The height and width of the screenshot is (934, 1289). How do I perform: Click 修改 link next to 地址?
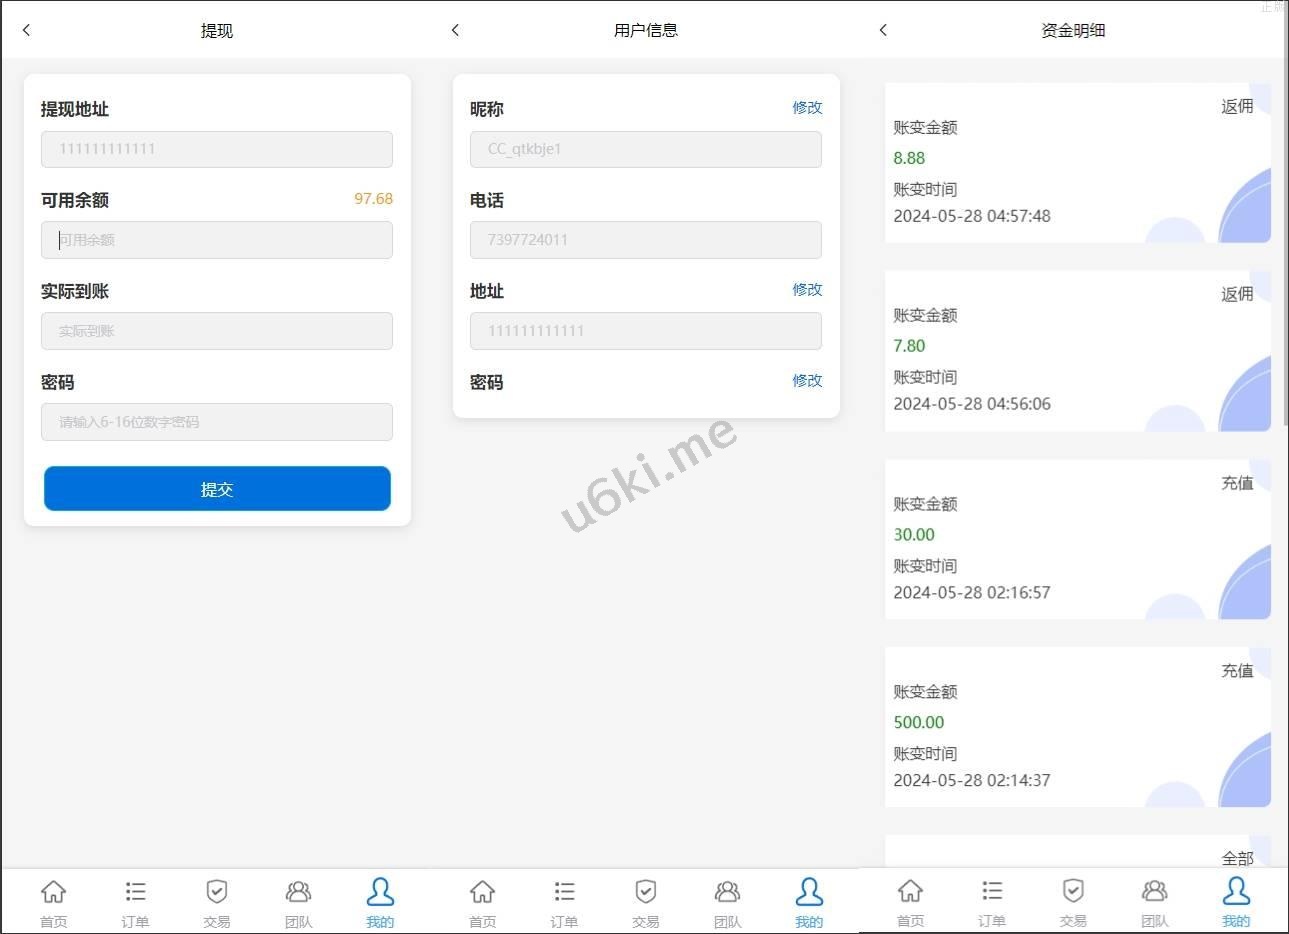click(x=806, y=290)
